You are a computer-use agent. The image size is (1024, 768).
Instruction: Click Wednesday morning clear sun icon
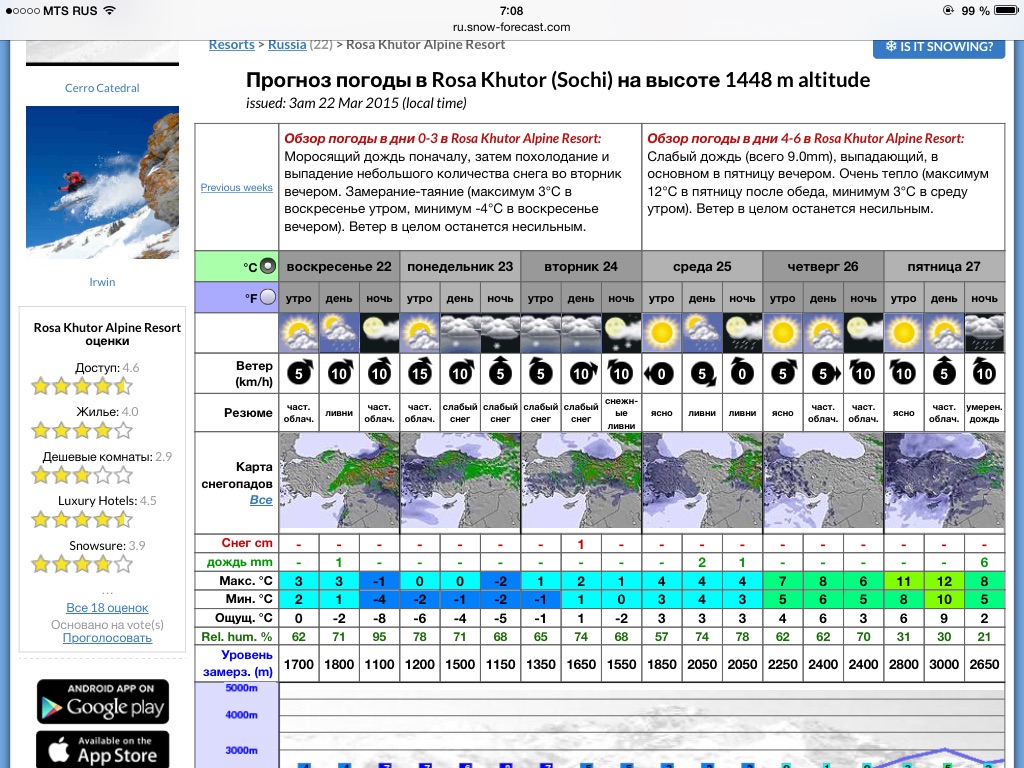[x=662, y=333]
